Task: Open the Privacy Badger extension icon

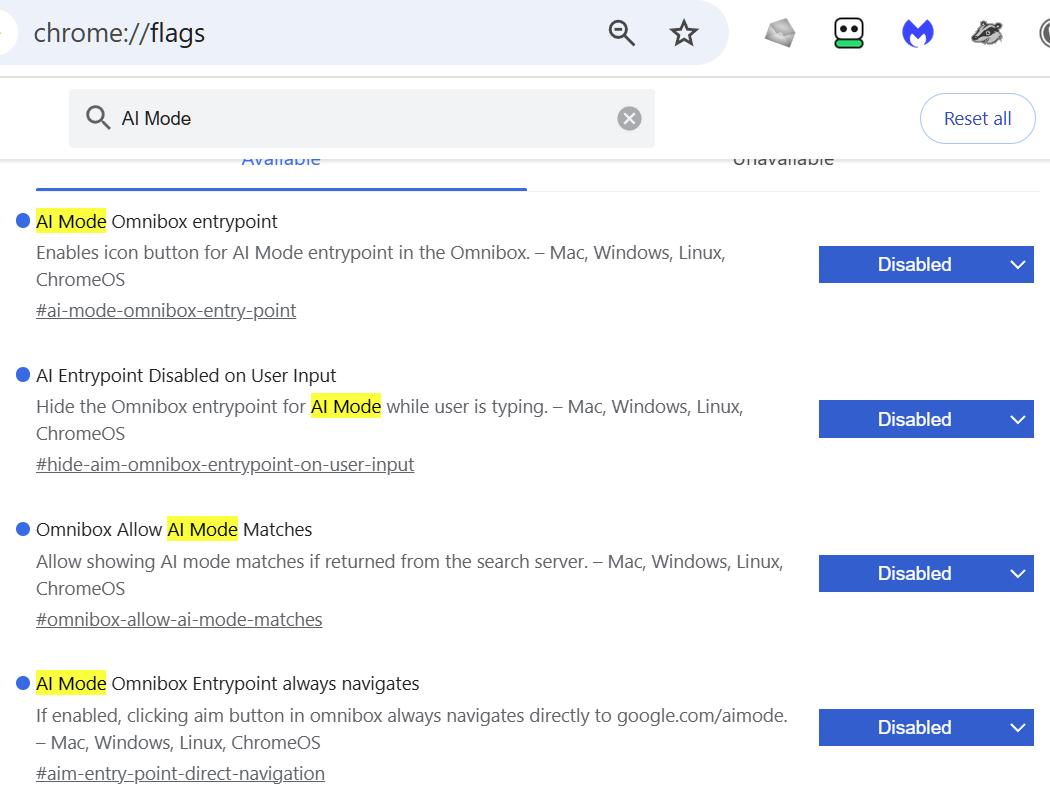Action: 987,33
